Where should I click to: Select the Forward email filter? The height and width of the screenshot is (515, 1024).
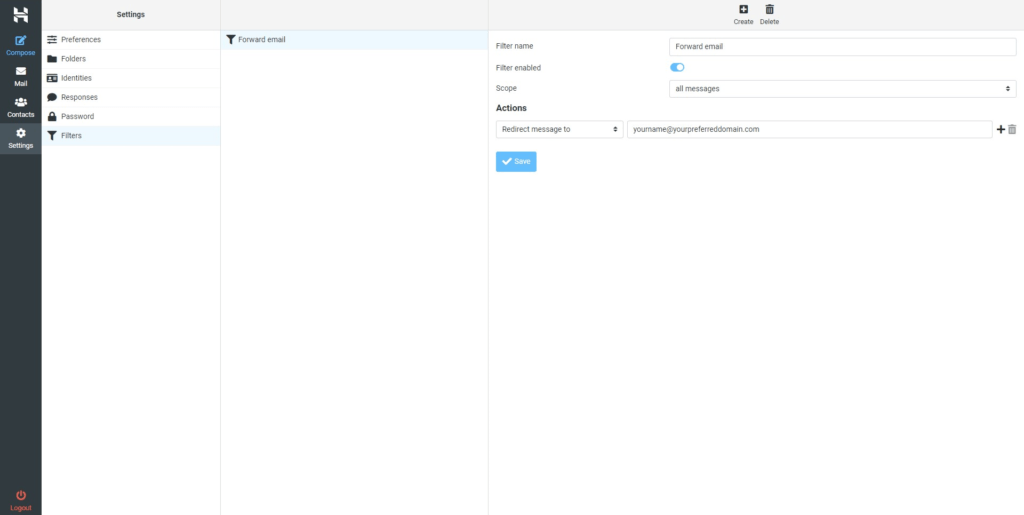point(355,40)
